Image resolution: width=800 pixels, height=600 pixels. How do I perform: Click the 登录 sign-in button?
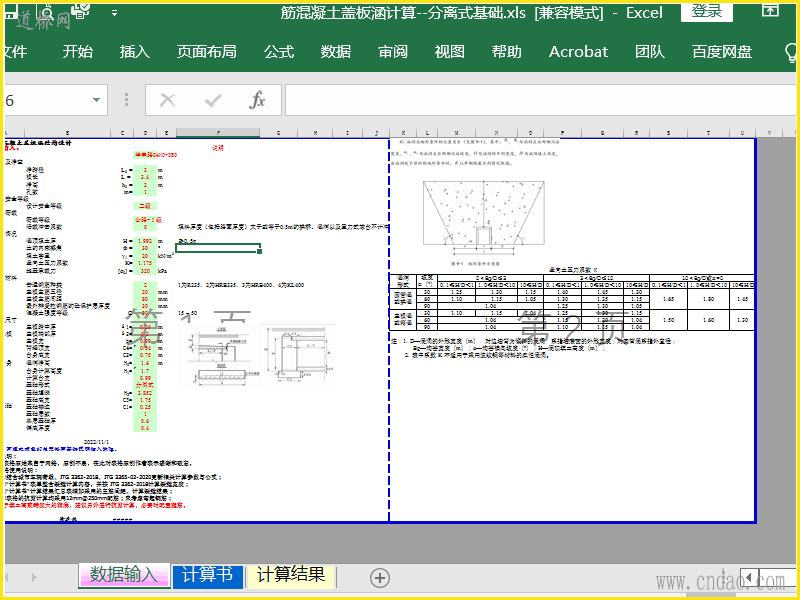[707, 12]
